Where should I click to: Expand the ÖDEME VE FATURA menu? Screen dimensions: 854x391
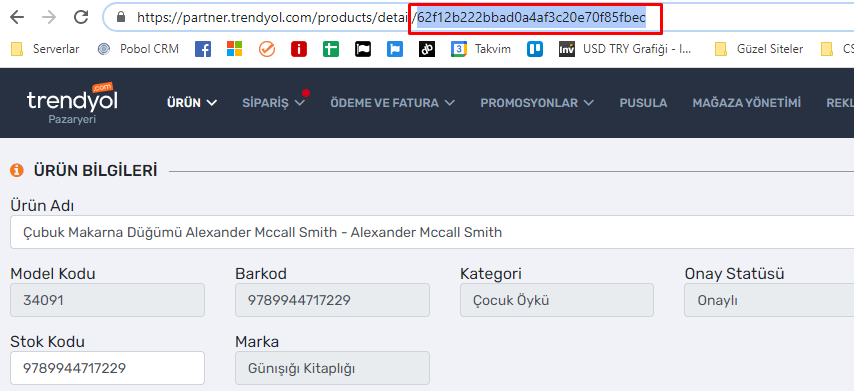coord(393,102)
